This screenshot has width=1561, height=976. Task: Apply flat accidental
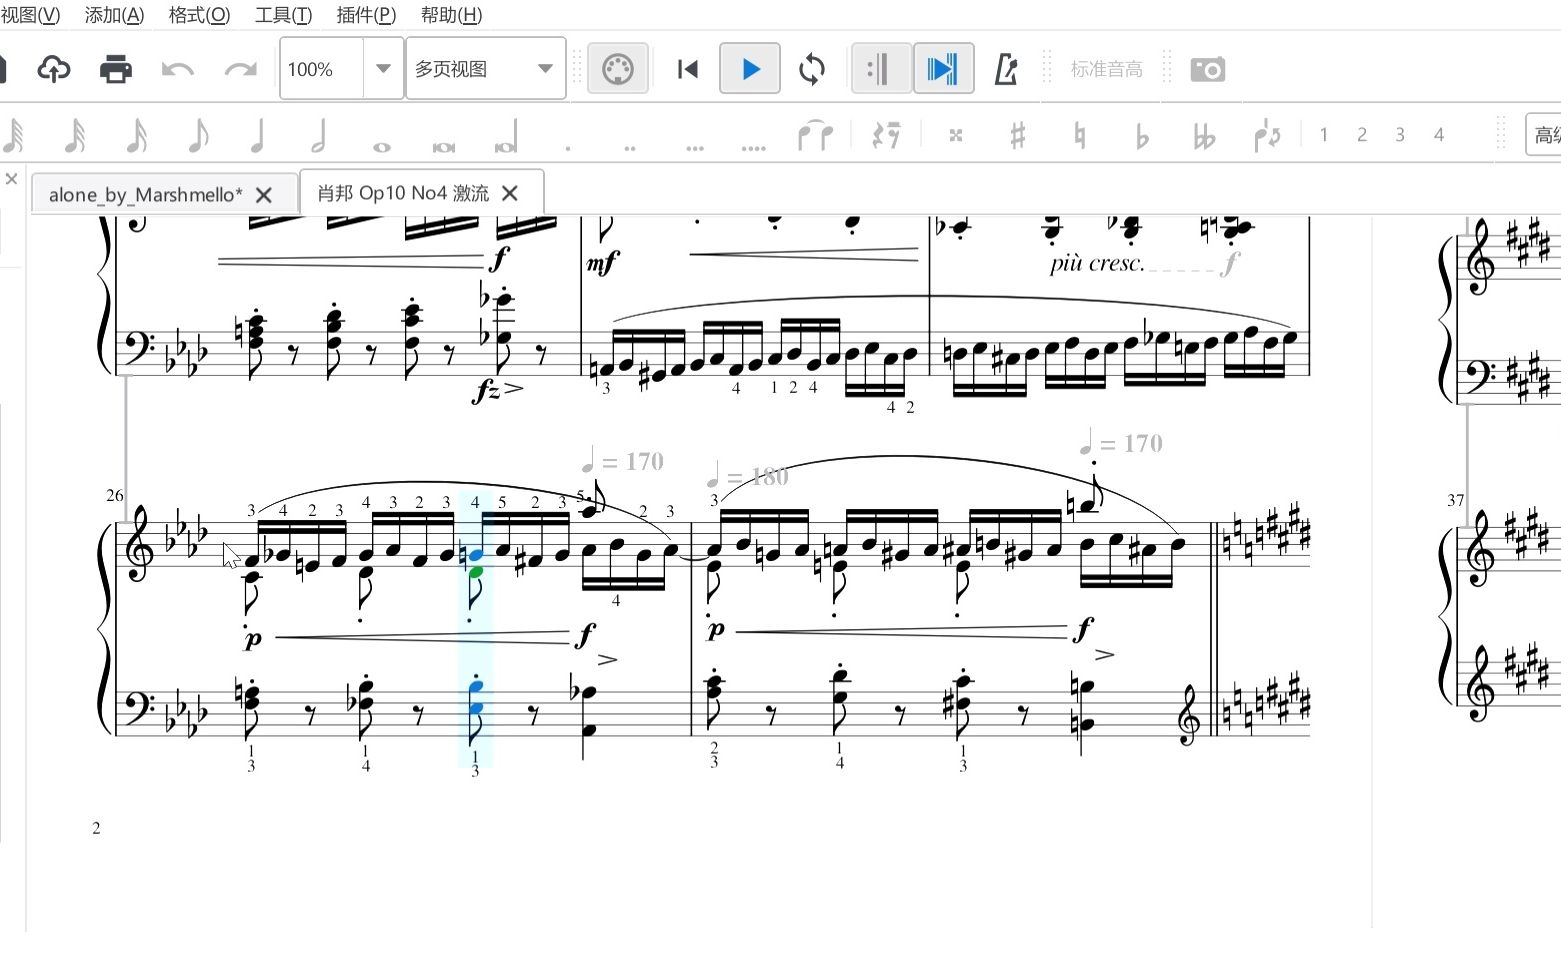1142,135
